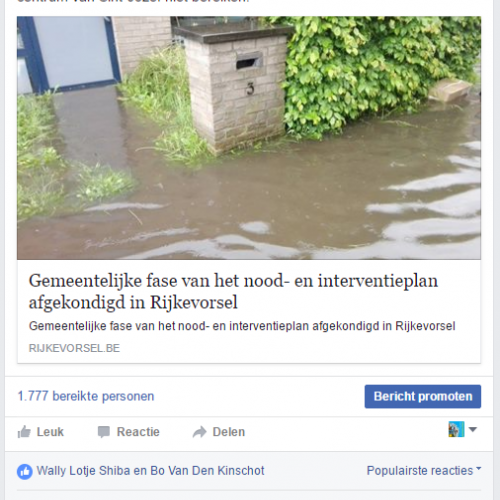Image resolution: width=500 pixels, height=500 pixels.
Task: Click the small profile avatar picture
Action: [x=456, y=429]
